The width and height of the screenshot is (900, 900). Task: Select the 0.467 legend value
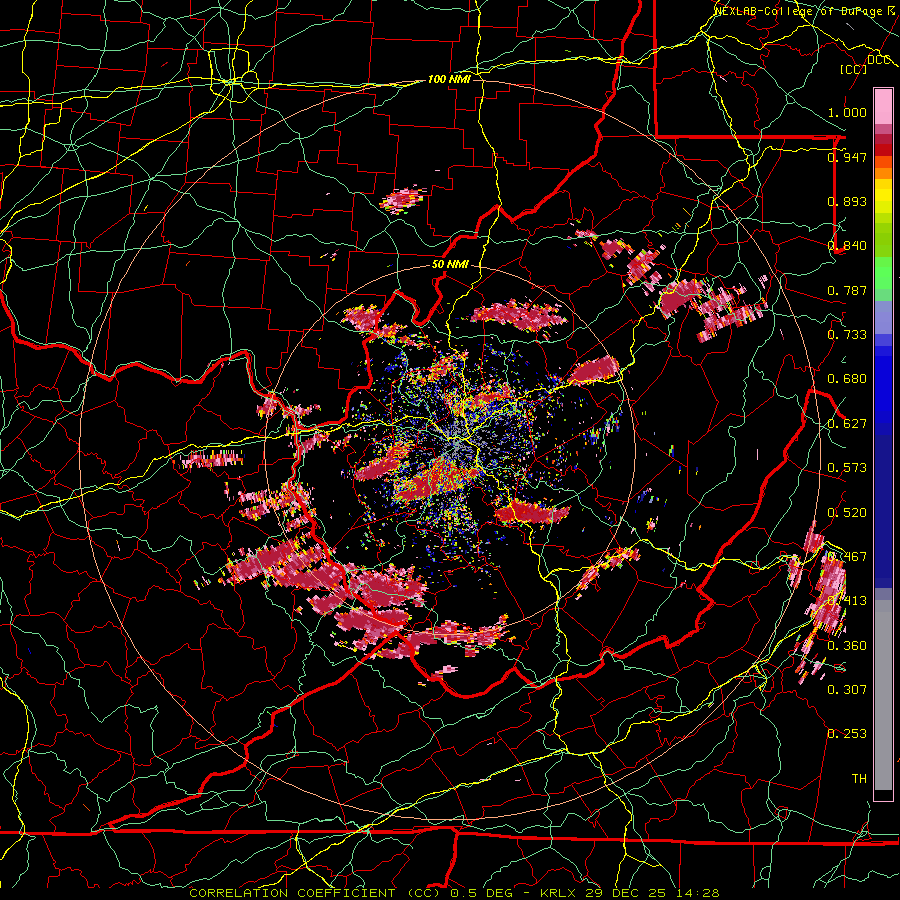coord(847,557)
